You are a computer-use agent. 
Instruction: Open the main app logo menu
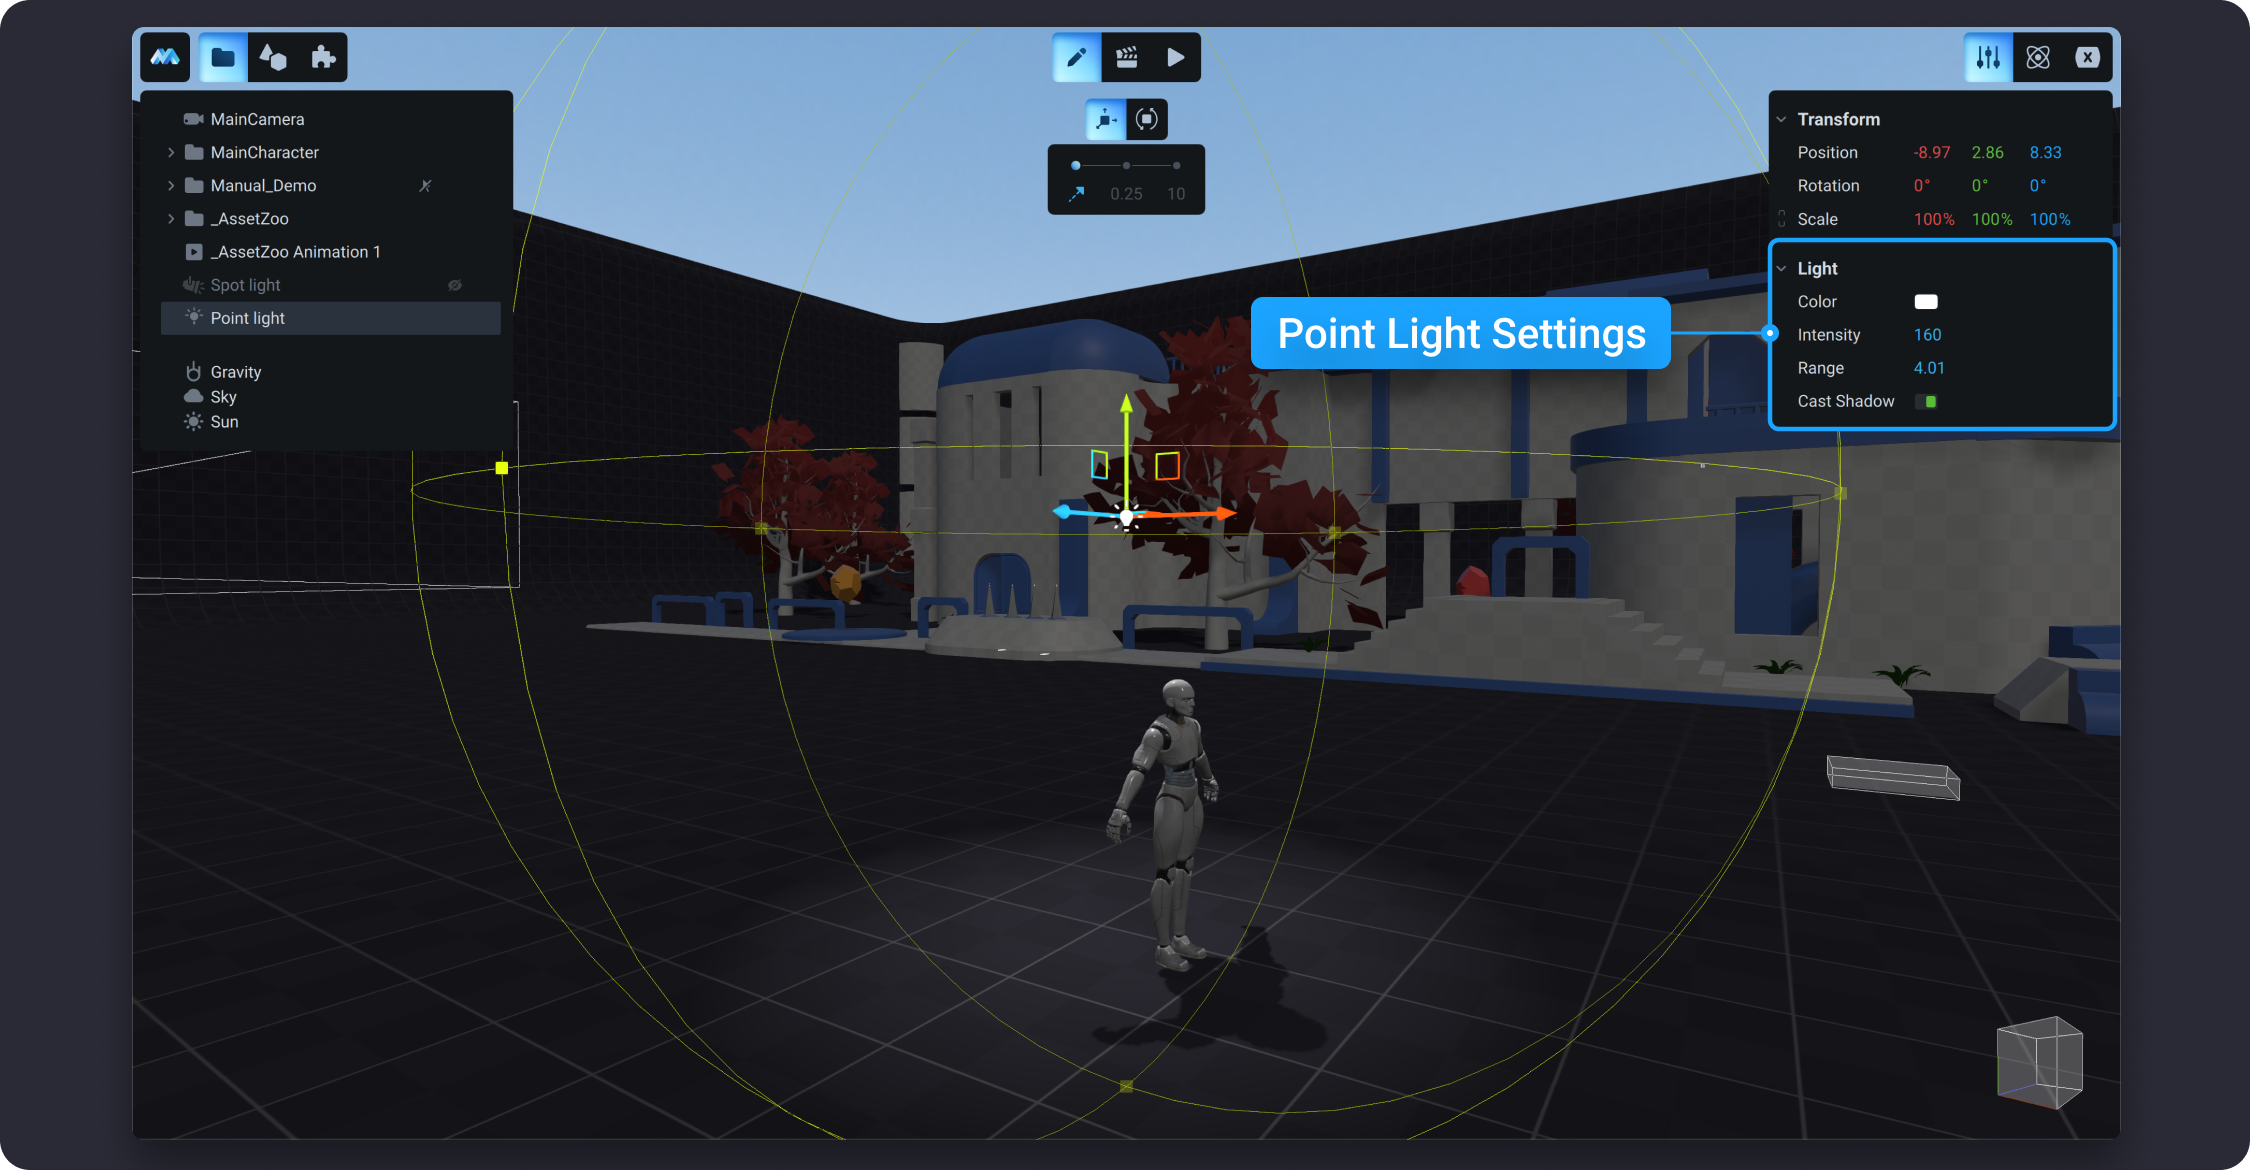tap(165, 57)
